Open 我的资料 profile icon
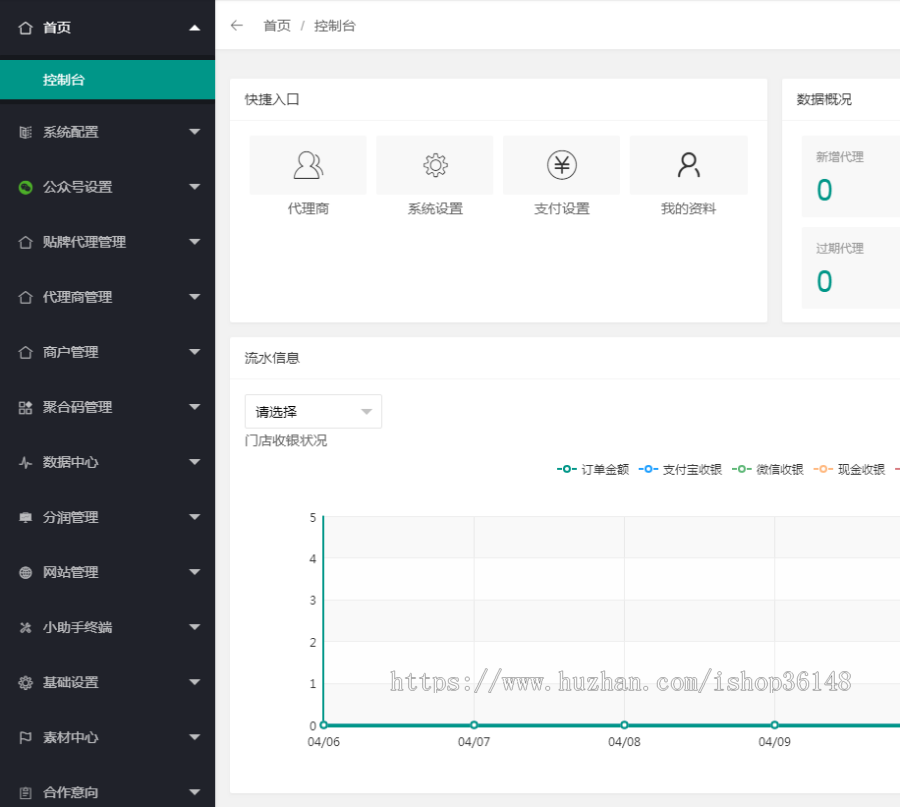Screen dimensions: 900x807 pyautogui.click(x=688, y=165)
